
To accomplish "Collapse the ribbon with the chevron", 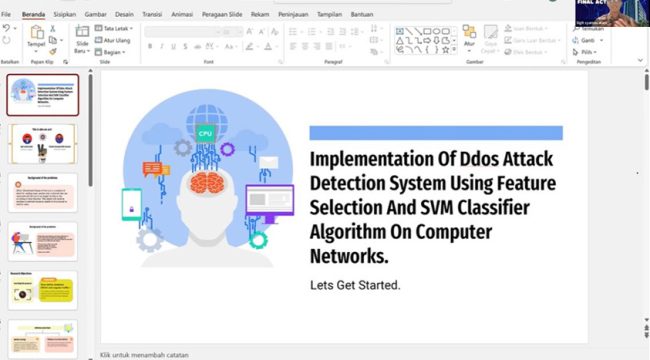I will (640, 61).
